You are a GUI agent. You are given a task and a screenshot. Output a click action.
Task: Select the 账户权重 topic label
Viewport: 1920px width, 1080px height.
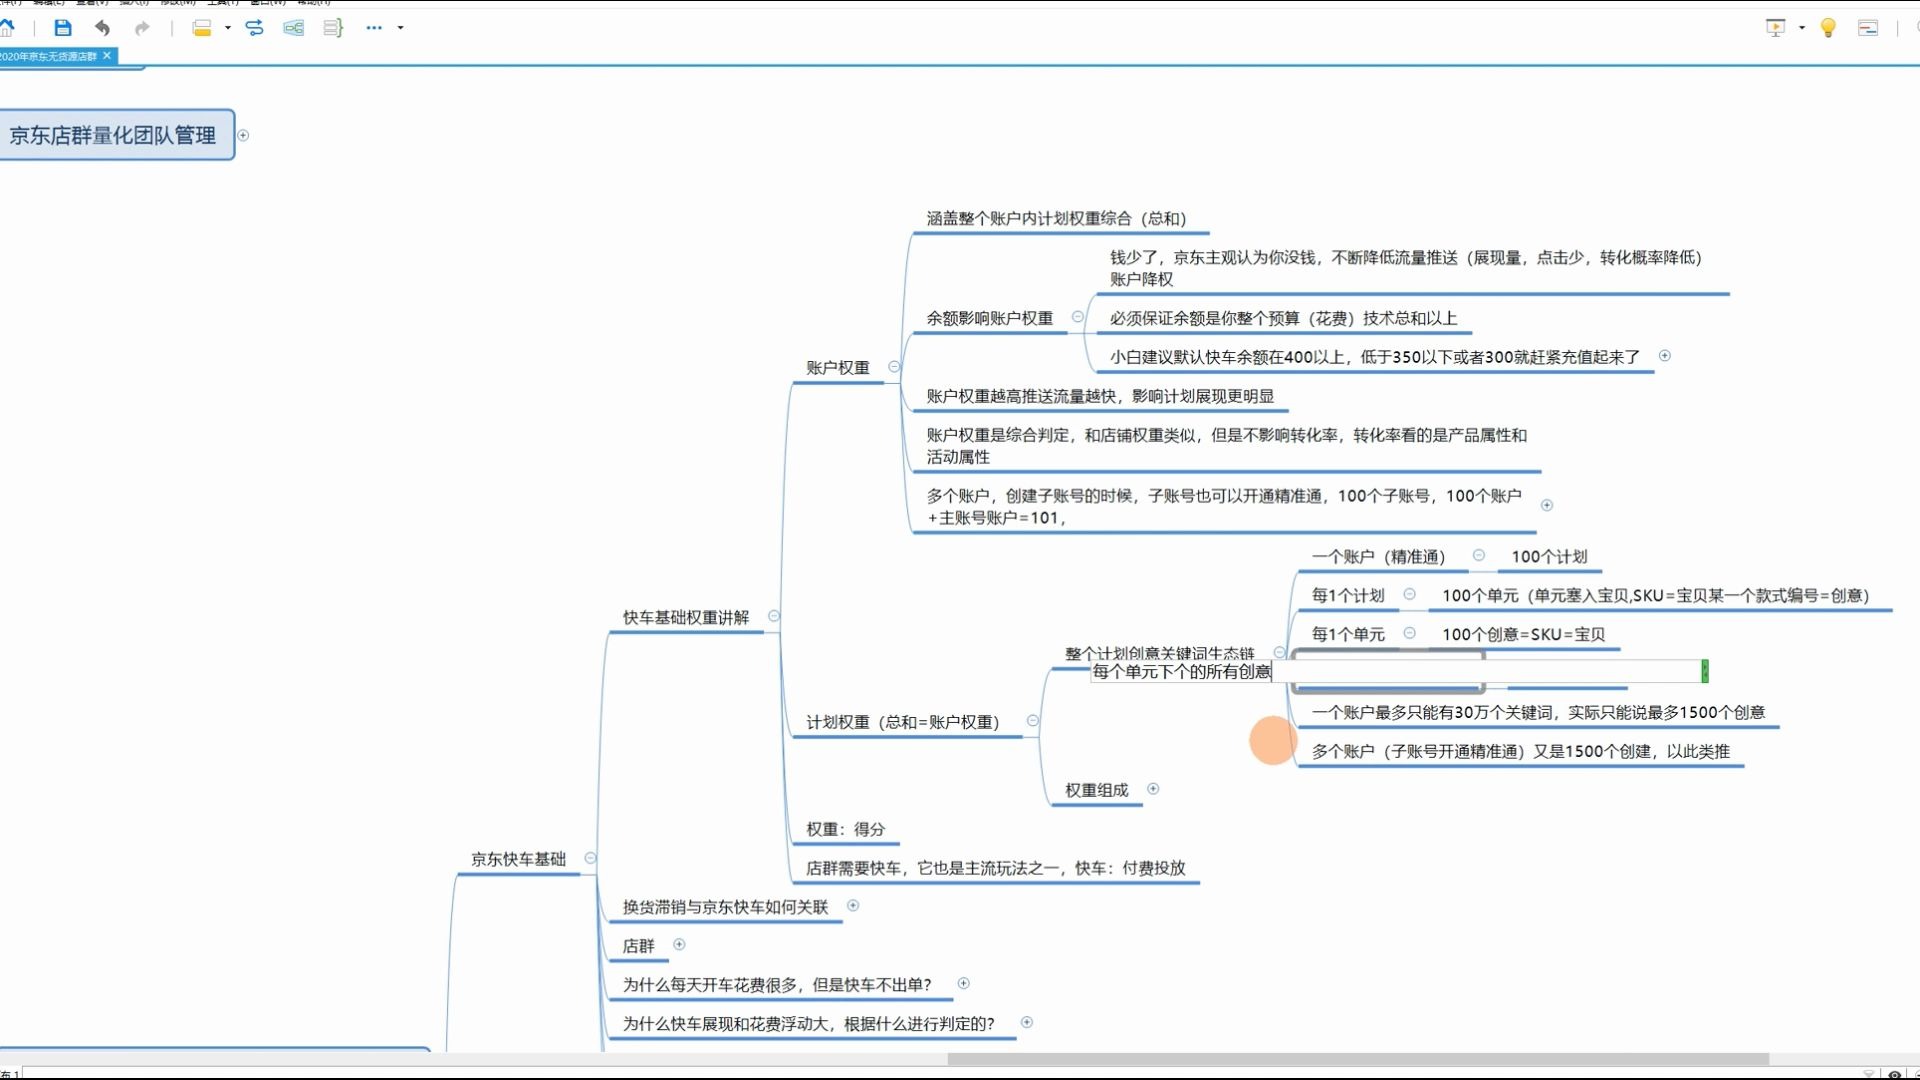pos(838,368)
